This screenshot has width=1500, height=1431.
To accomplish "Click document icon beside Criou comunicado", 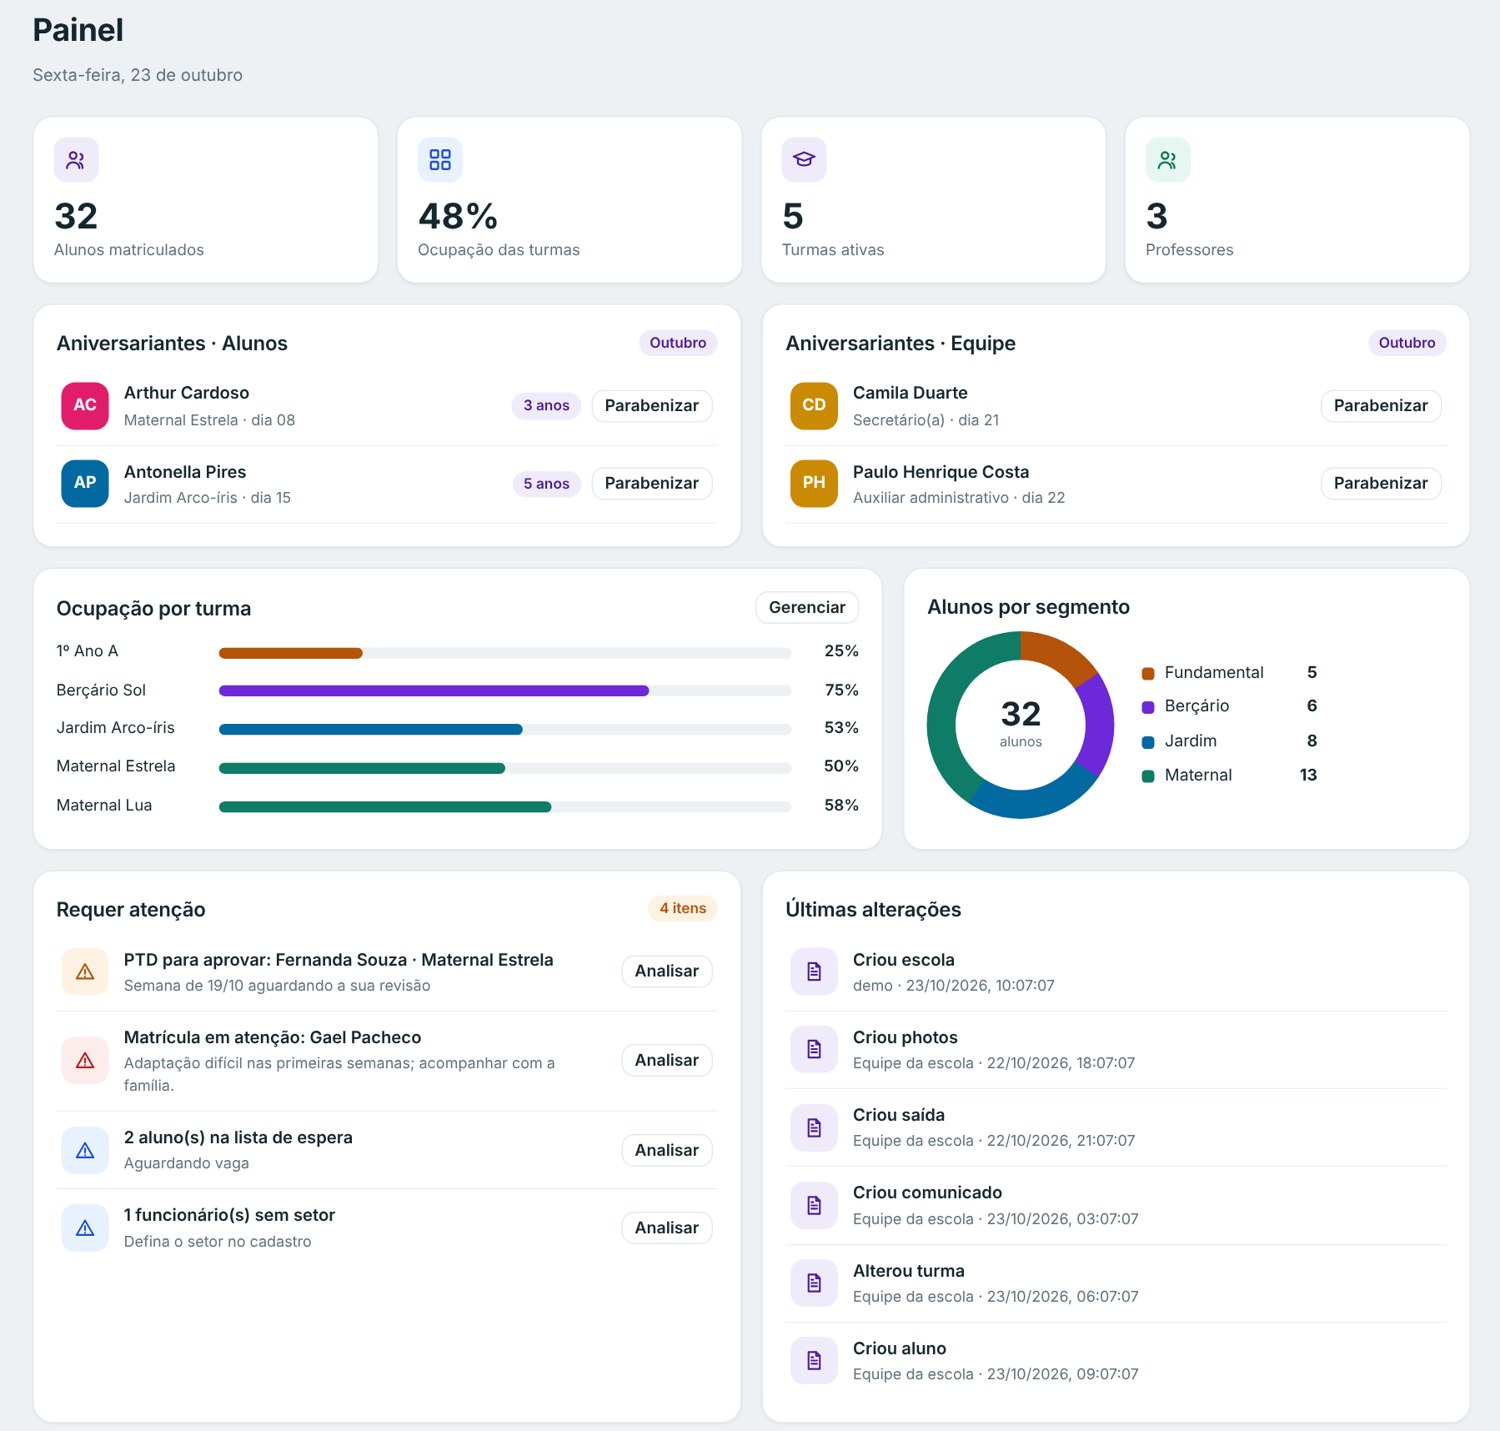I will [x=814, y=1205].
